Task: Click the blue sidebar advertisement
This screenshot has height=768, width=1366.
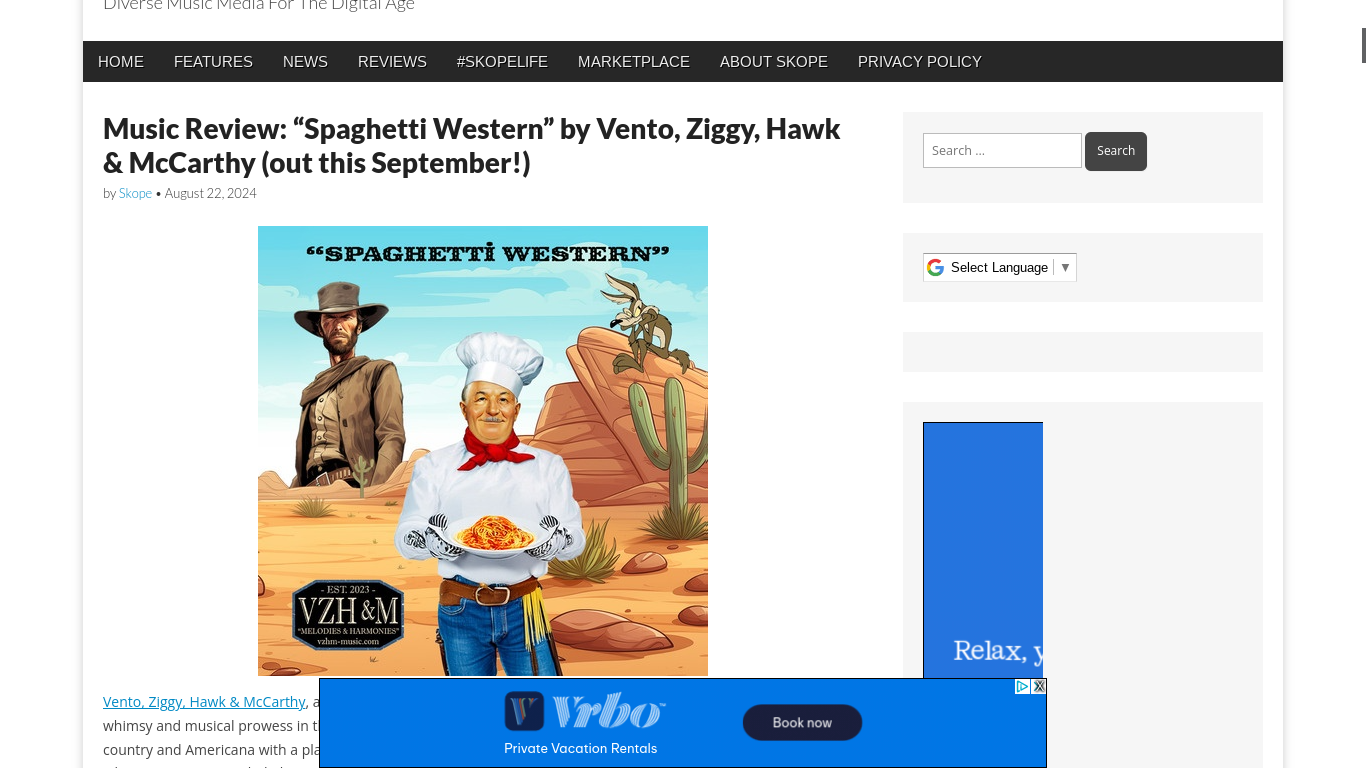Action: tap(983, 550)
